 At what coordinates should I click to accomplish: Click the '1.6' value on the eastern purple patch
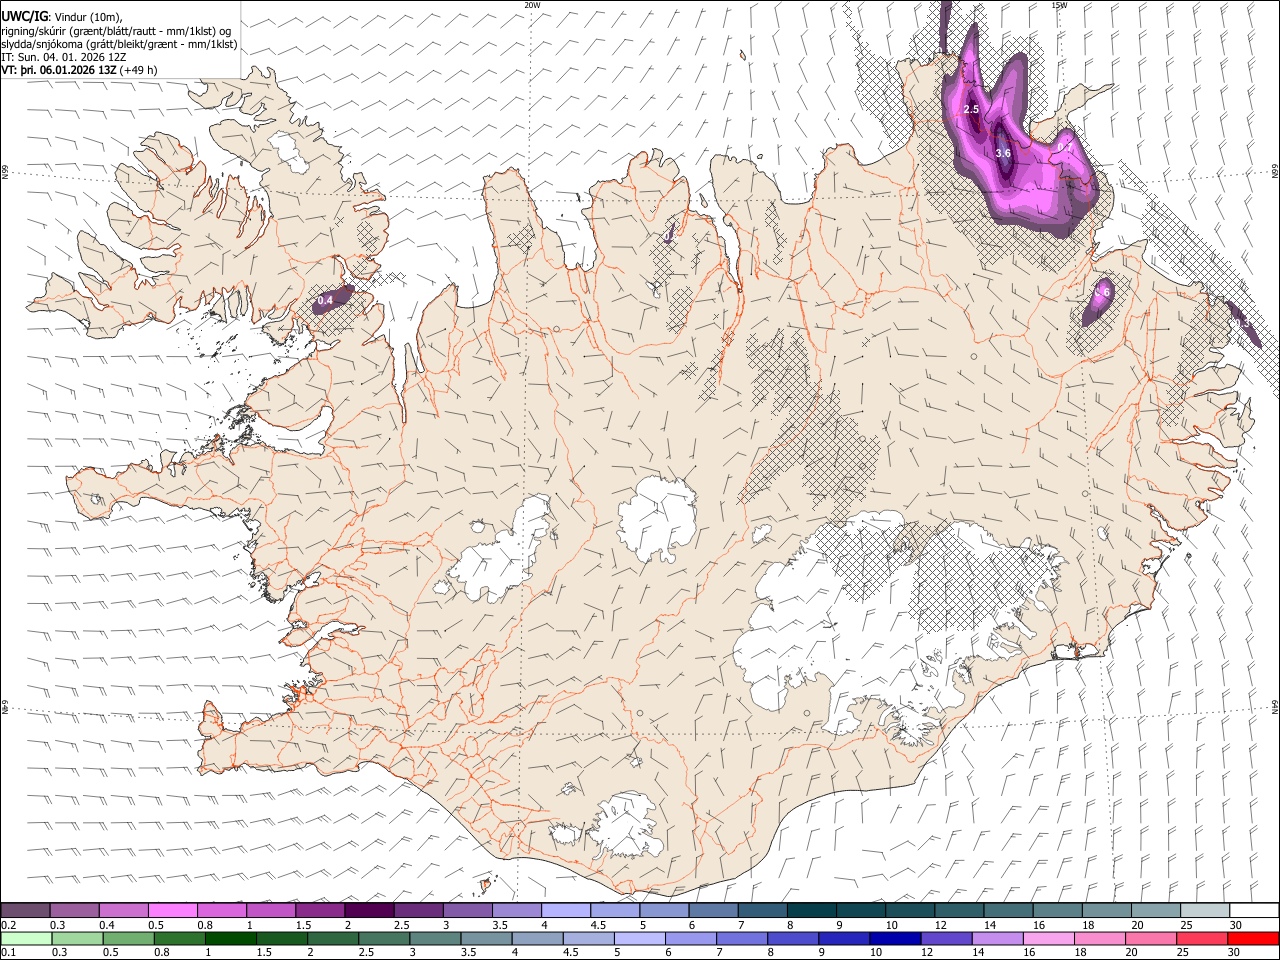[x=1102, y=292]
